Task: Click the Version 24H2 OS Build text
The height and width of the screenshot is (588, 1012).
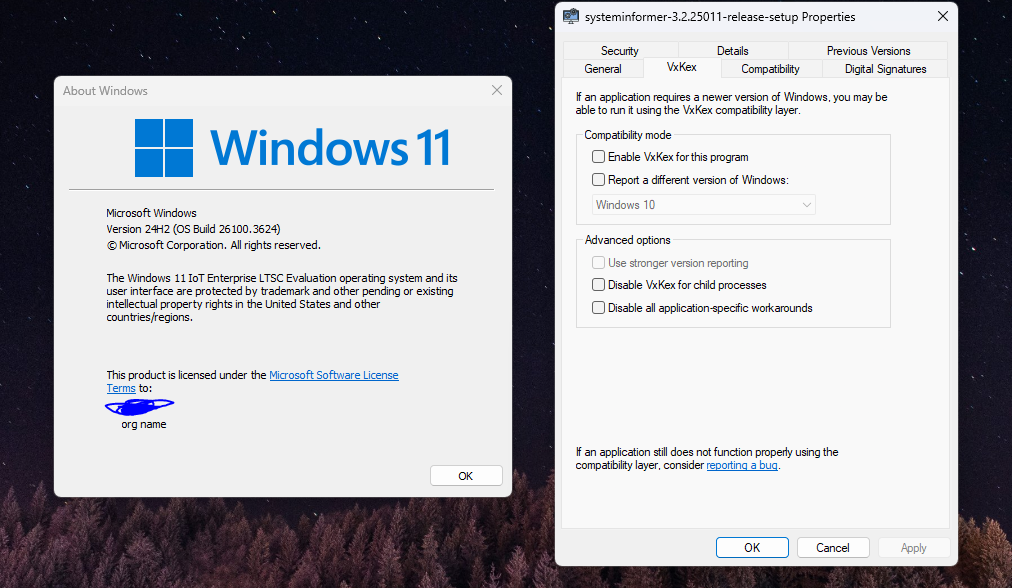Action: pyautogui.click(x=194, y=229)
